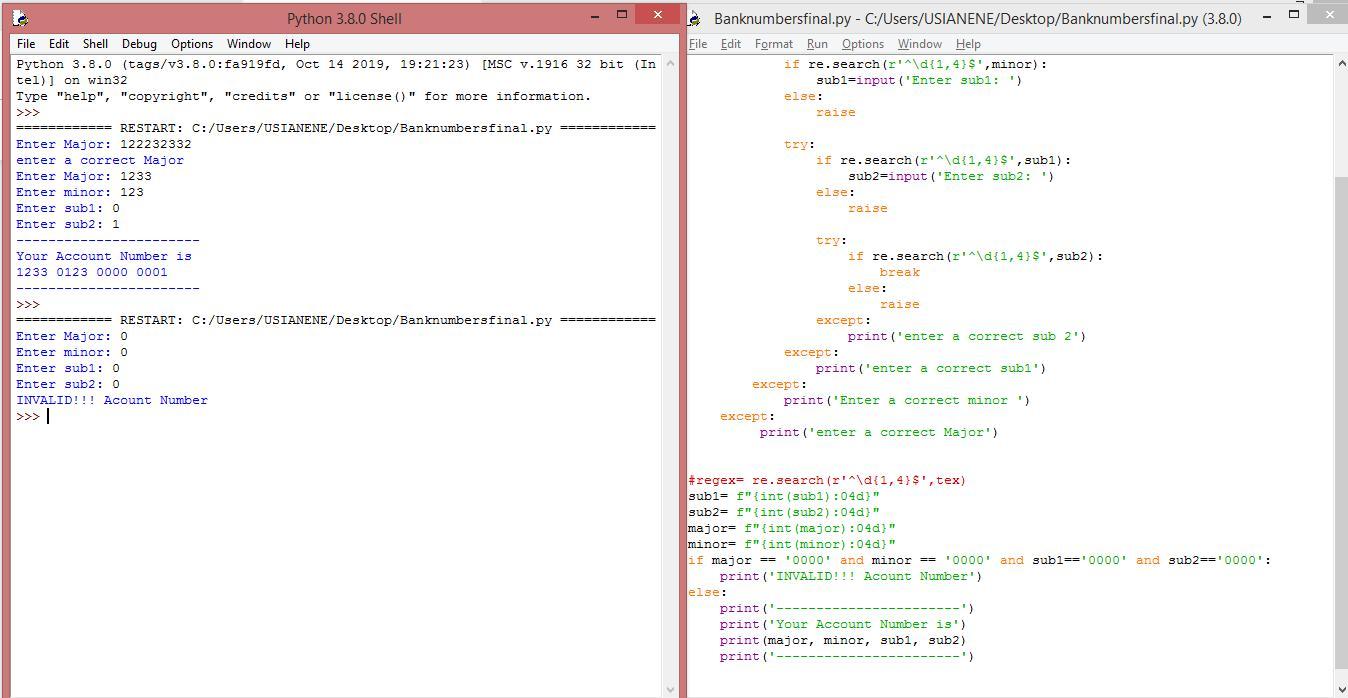This screenshot has width=1348, height=698.
Task: Open Run menu in the editor window
Action: [x=817, y=44]
